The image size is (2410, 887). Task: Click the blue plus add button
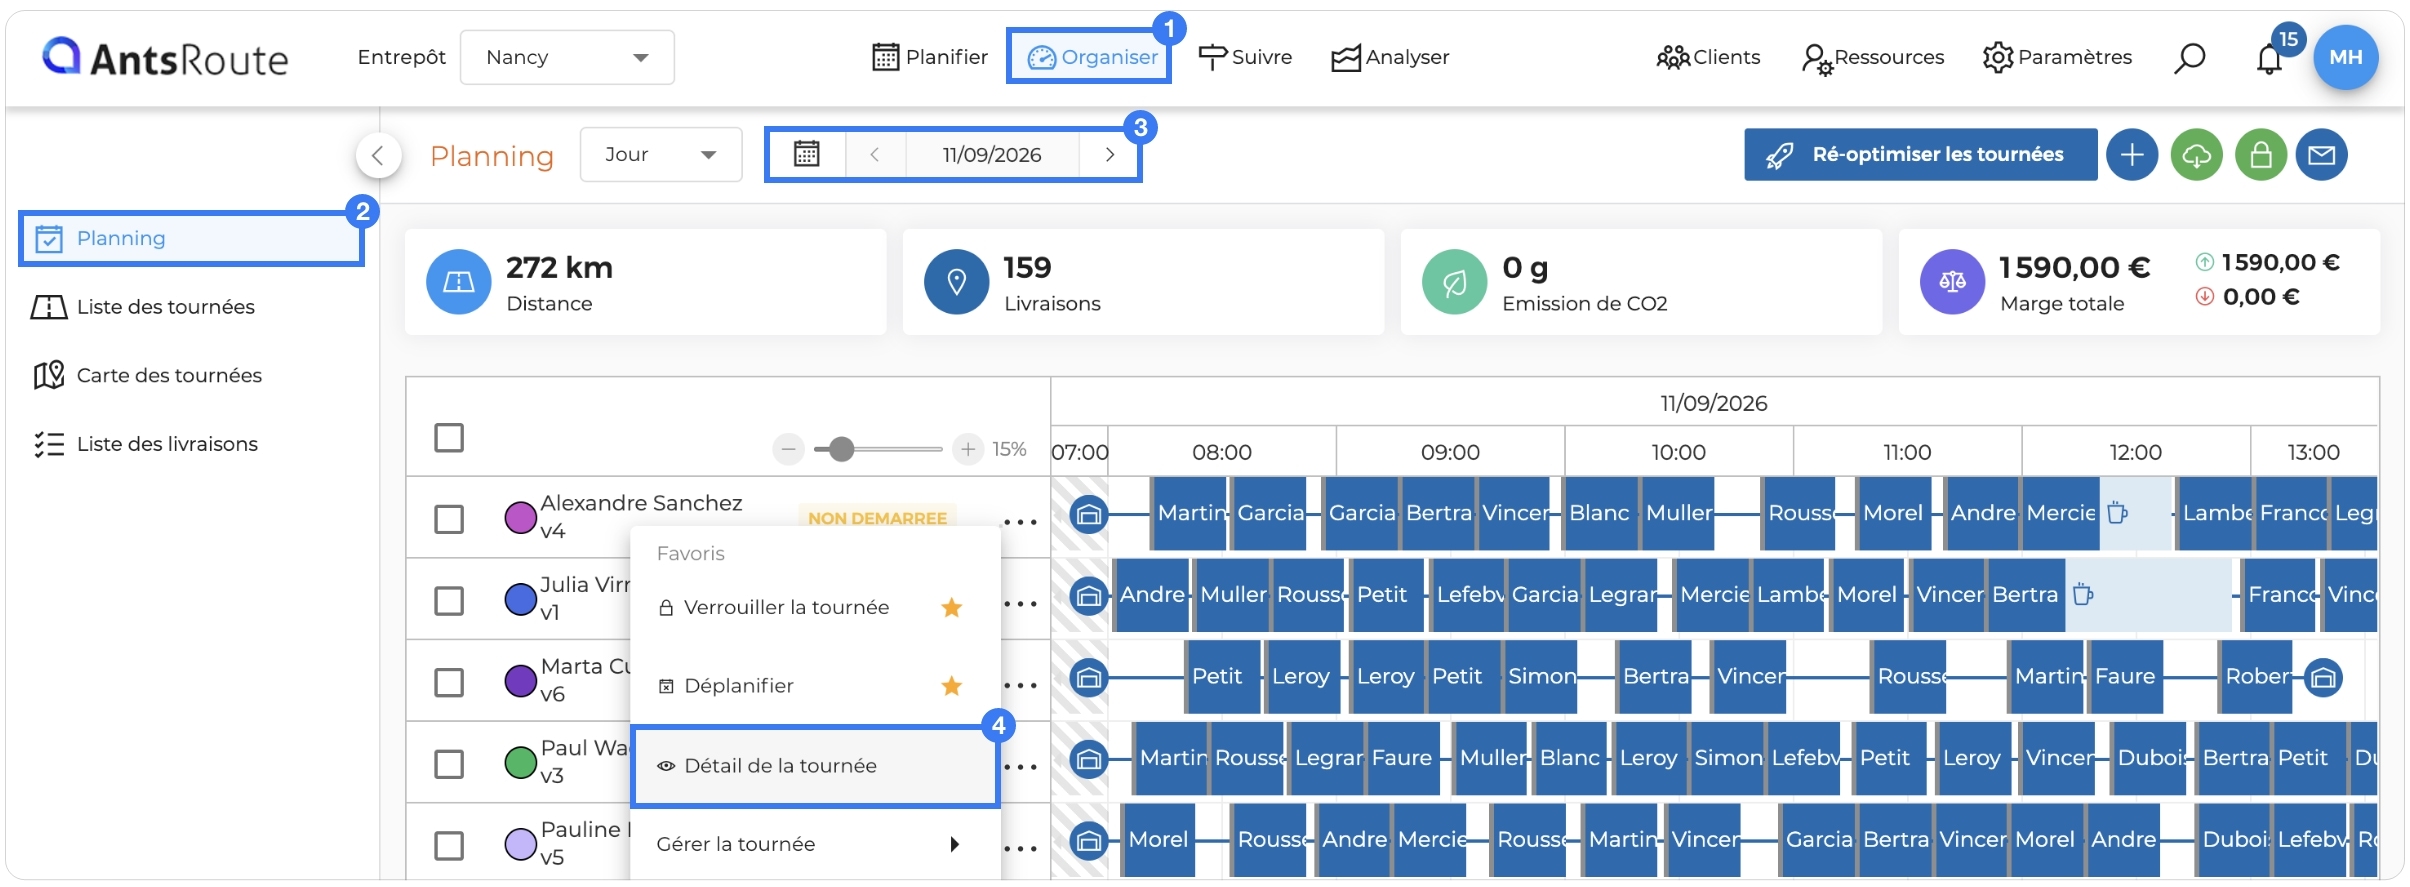point(2132,155)
